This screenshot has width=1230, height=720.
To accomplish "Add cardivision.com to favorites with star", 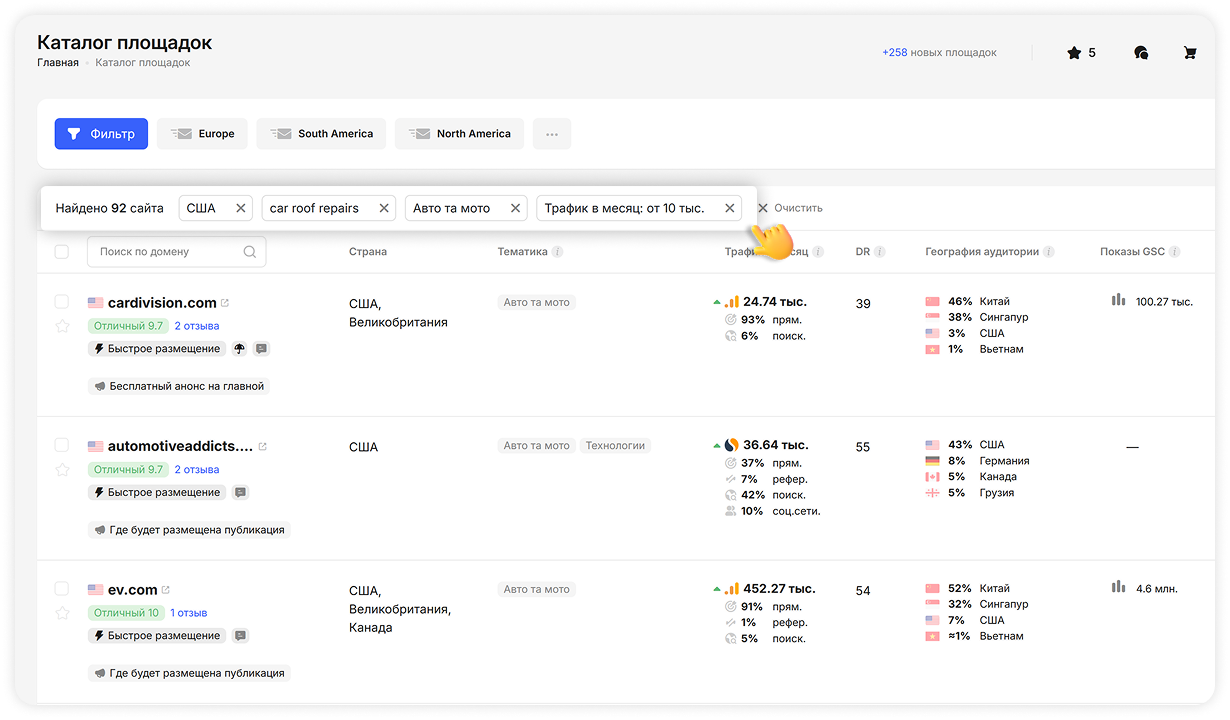I will coord(62,326).
